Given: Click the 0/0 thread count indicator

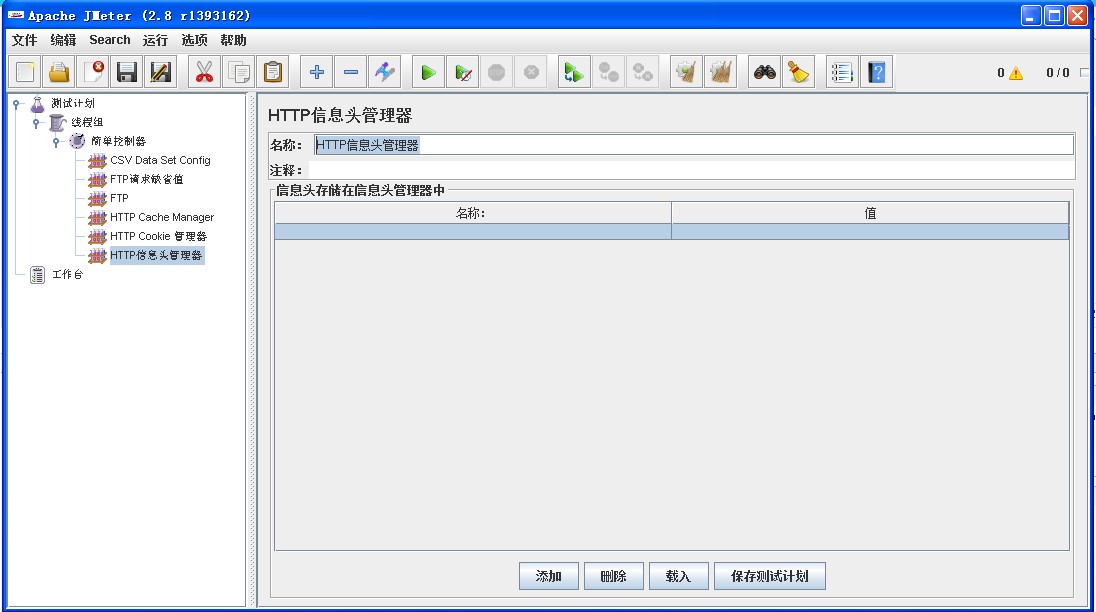Looking at the screenshot, I should coord(1058,73).
